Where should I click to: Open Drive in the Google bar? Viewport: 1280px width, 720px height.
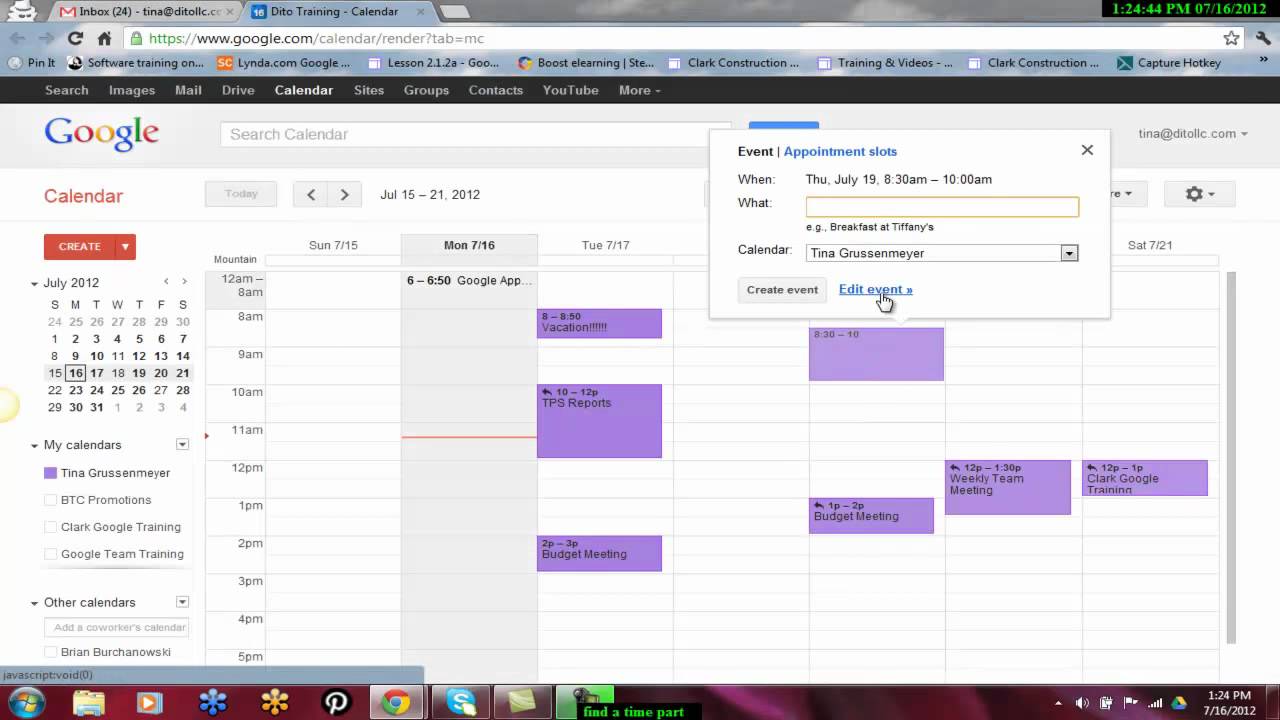click(x=238, y=90)
